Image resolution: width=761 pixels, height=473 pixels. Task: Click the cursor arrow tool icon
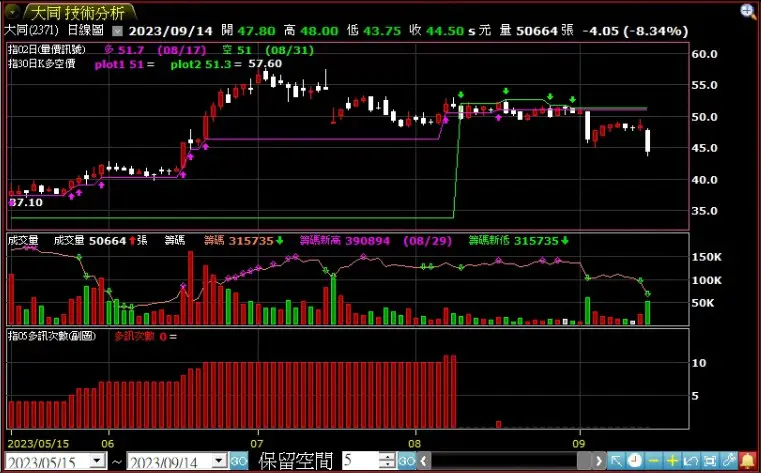pyautogui.click(x=616, y=461)
